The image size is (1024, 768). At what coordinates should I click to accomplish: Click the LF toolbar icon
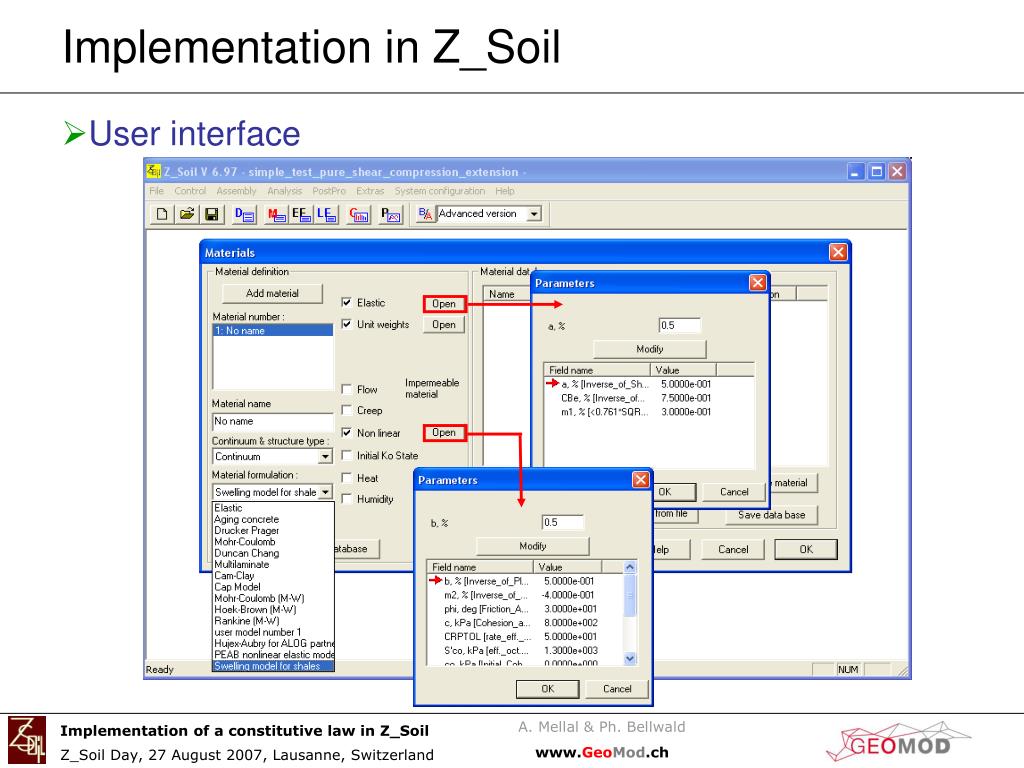(326, 214)
